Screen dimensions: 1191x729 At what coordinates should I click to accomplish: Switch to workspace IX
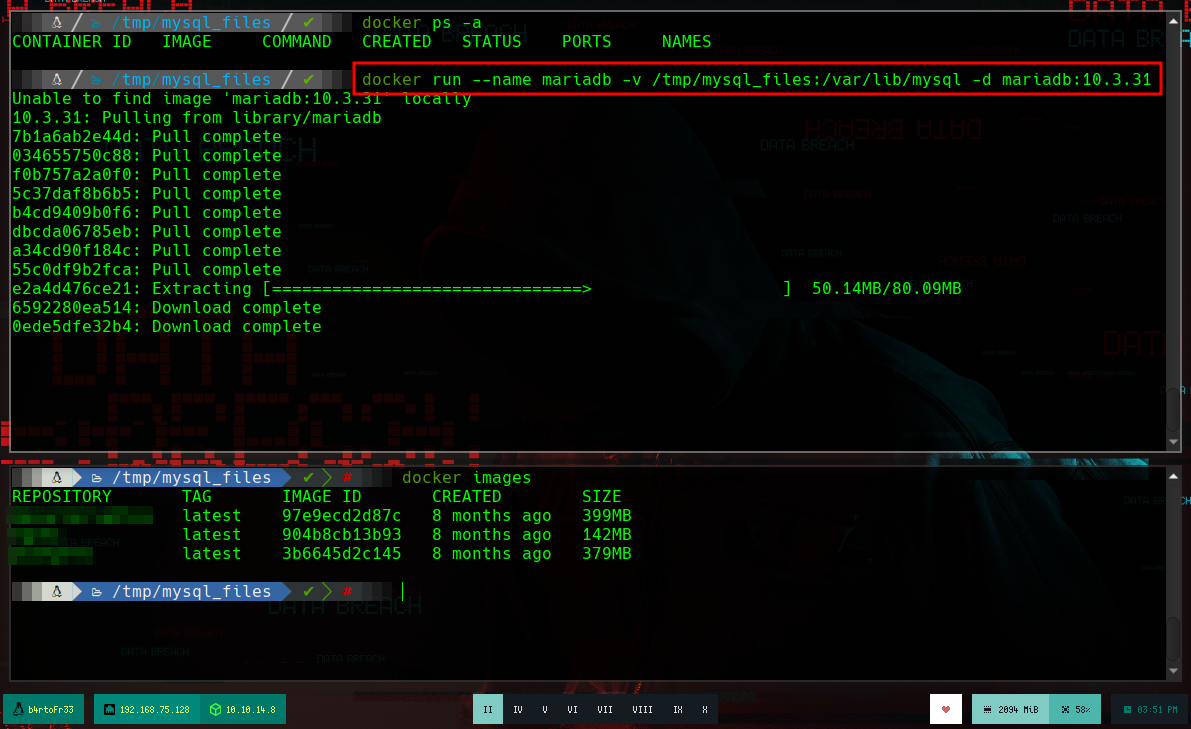pyautogui.click(x=678, y=709)
